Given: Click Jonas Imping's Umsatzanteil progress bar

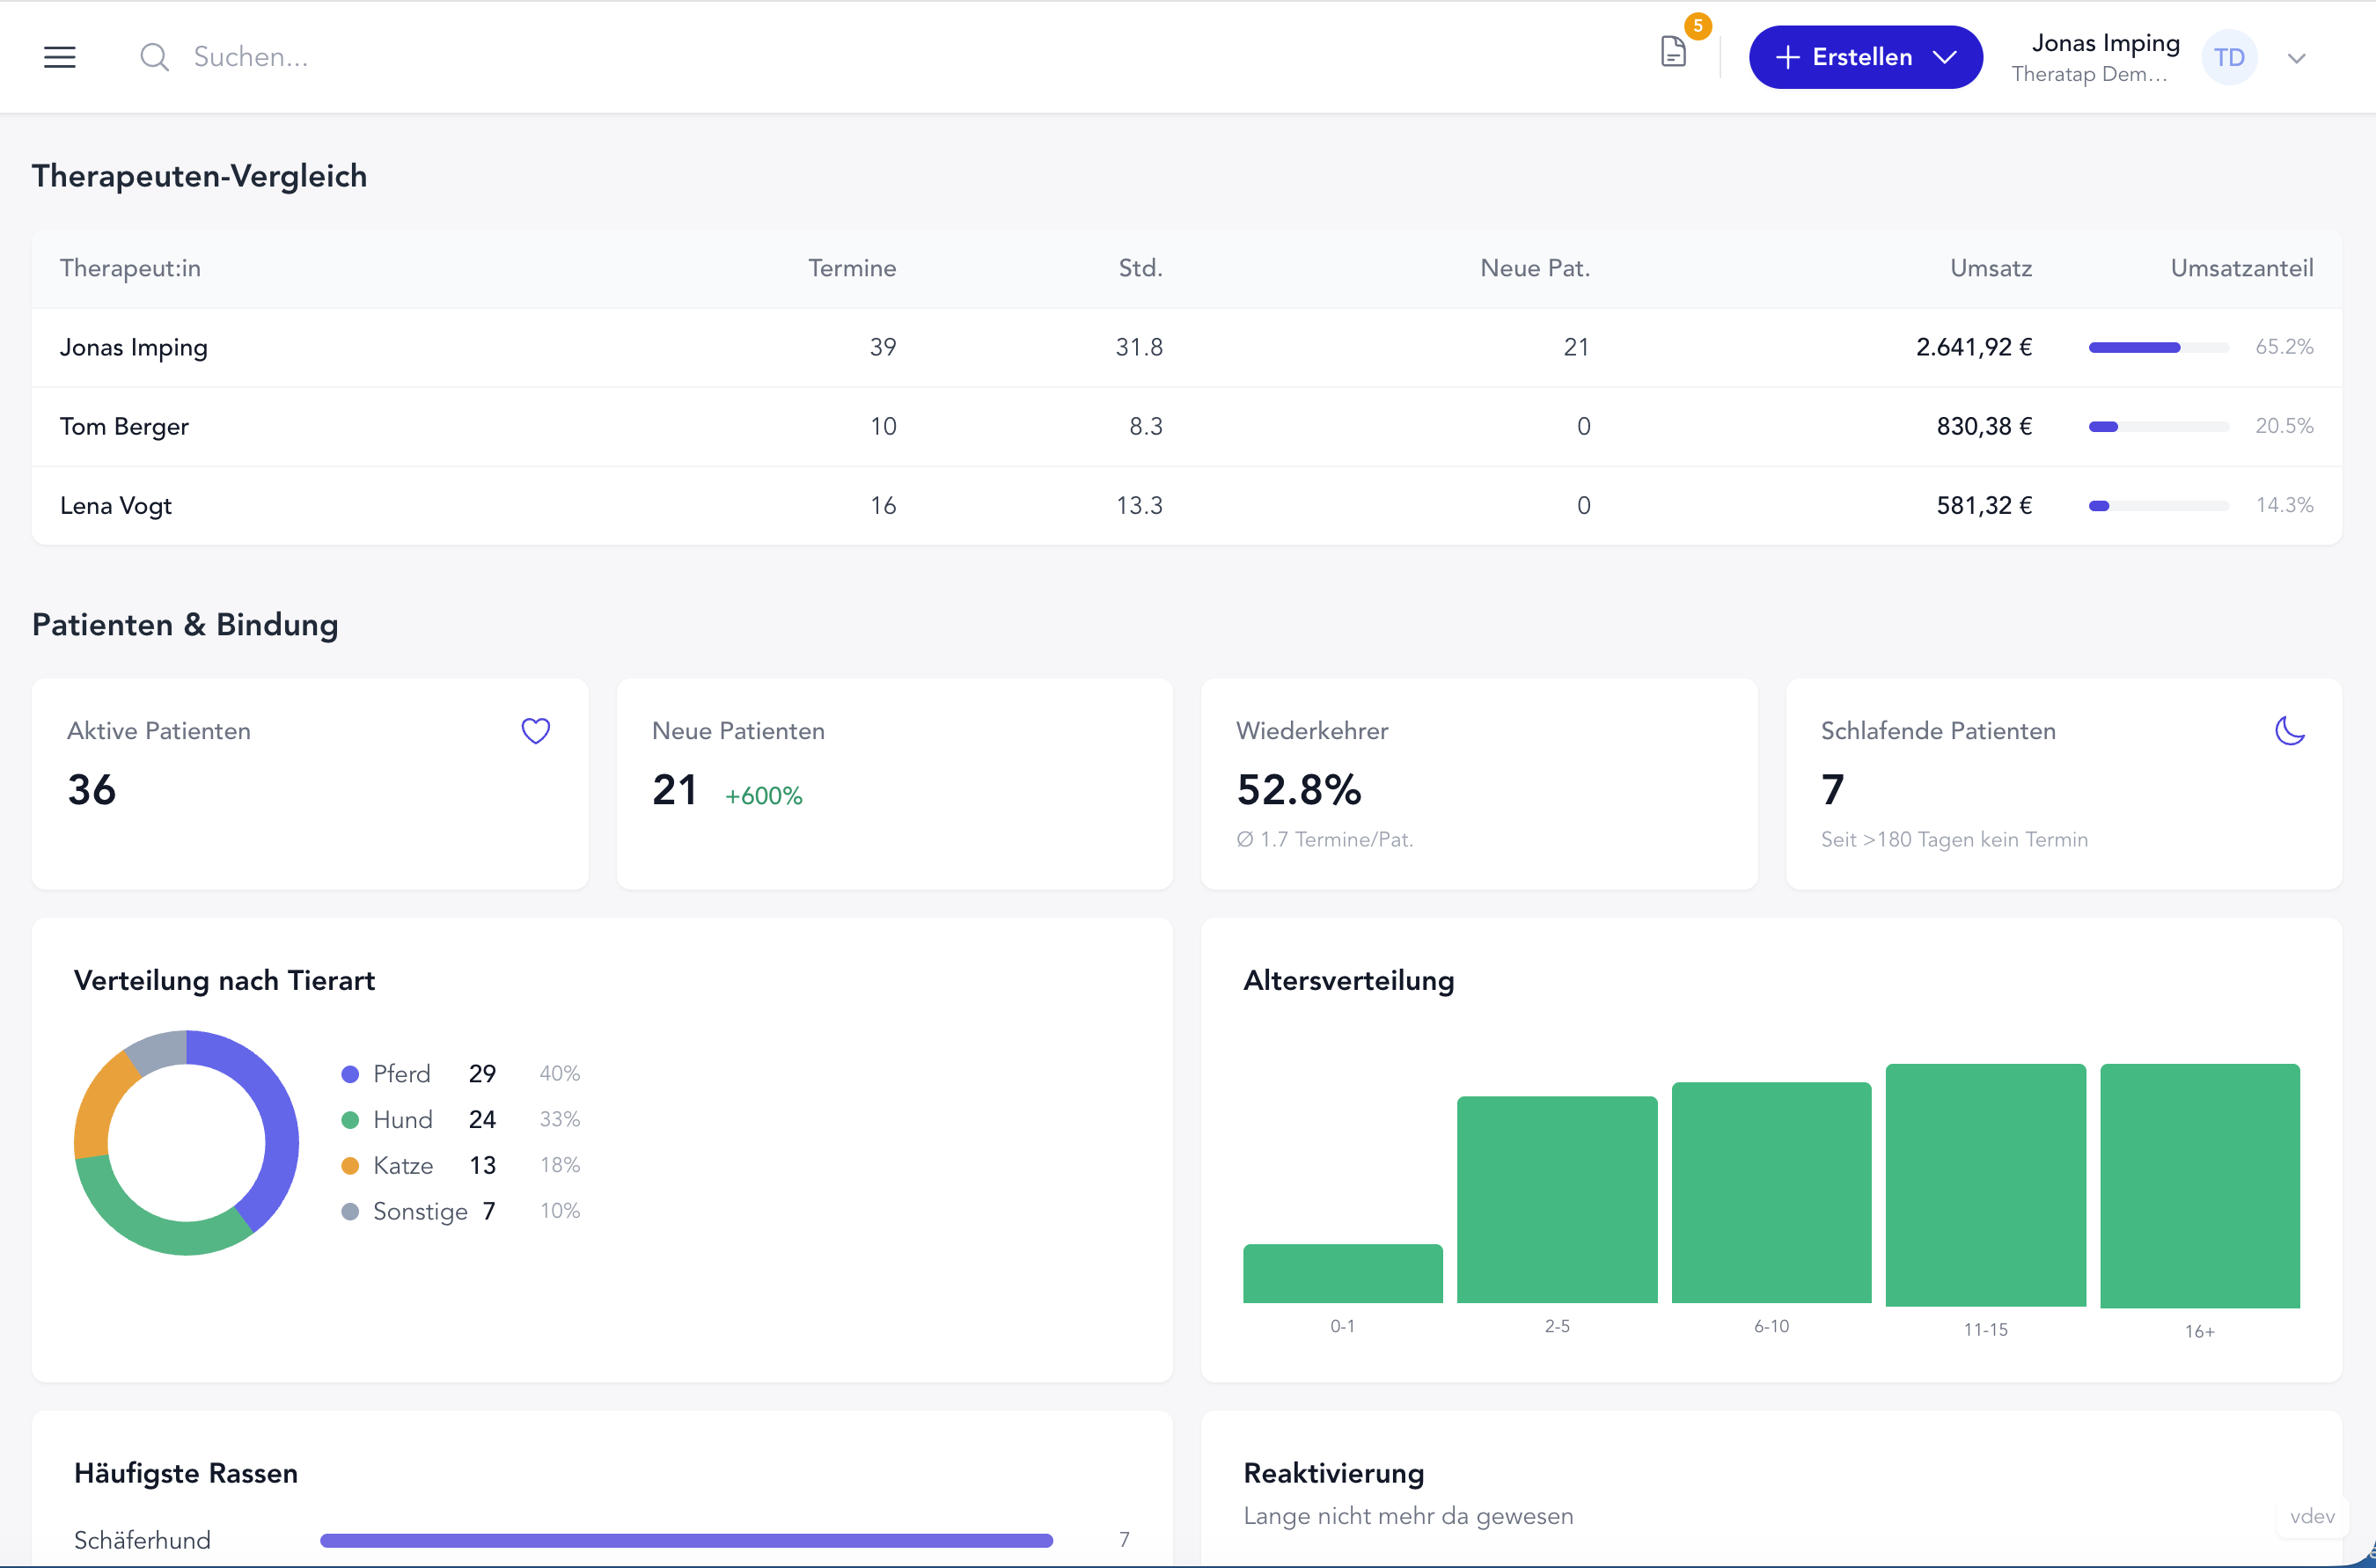Looking at the screenshot, I should tap(2158, 347).
